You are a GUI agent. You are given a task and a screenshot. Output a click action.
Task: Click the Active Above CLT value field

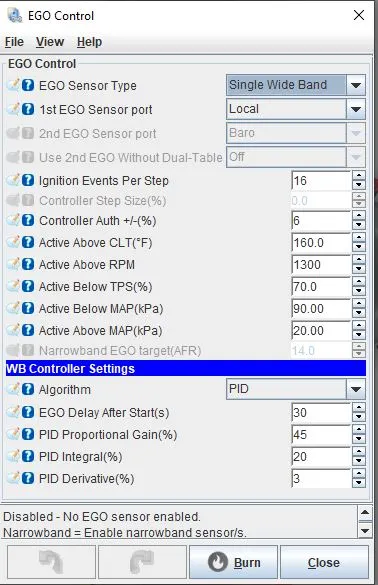[321, 243]
